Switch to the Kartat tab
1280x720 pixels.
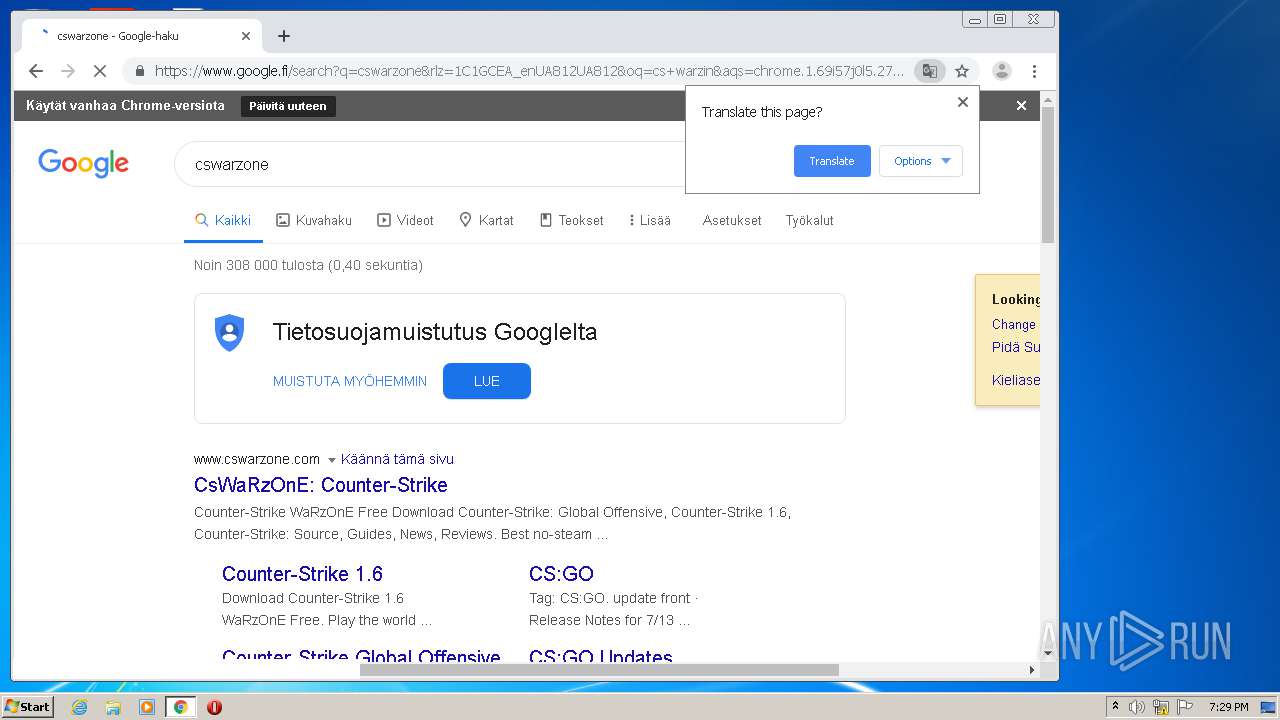point(486,220)
